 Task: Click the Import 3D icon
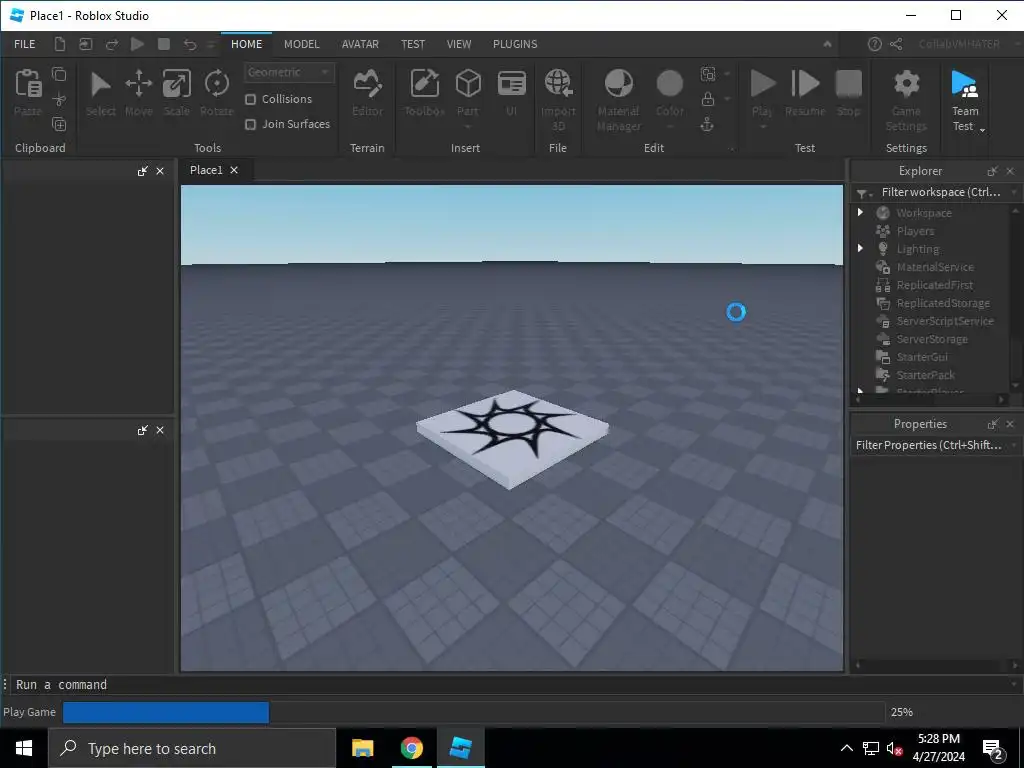558,84
